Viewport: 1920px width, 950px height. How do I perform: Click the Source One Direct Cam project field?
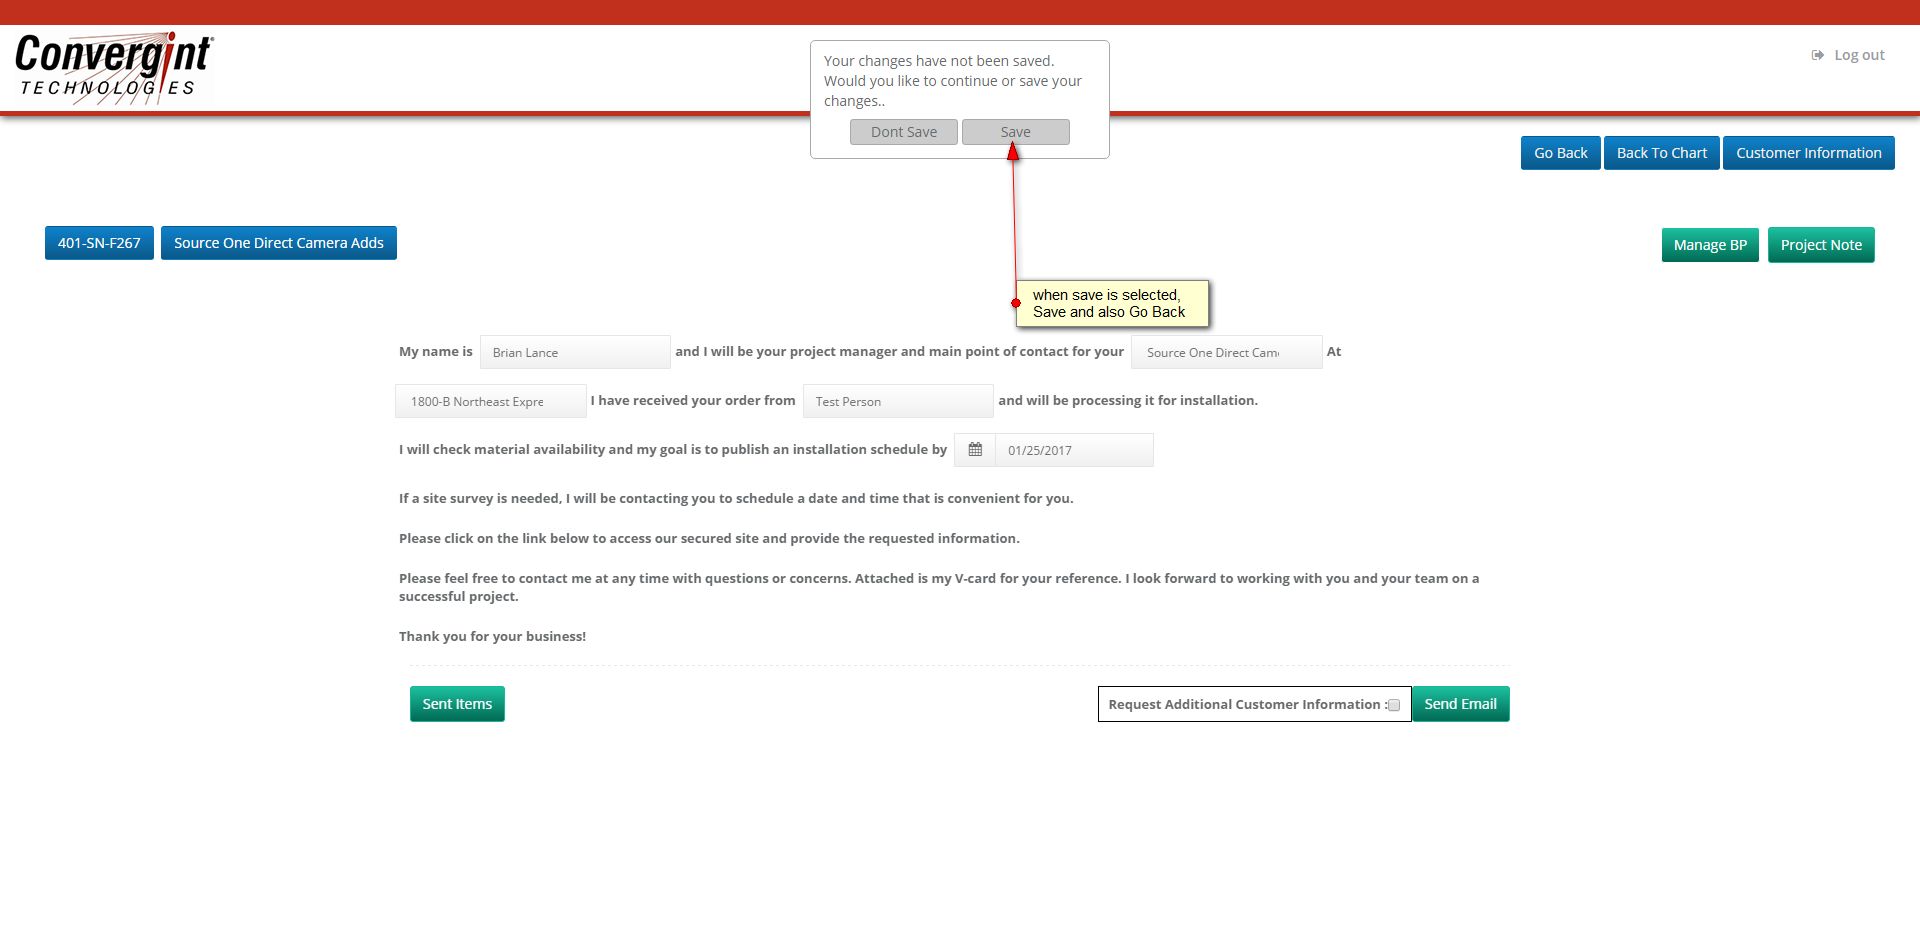coord(1227,352)
